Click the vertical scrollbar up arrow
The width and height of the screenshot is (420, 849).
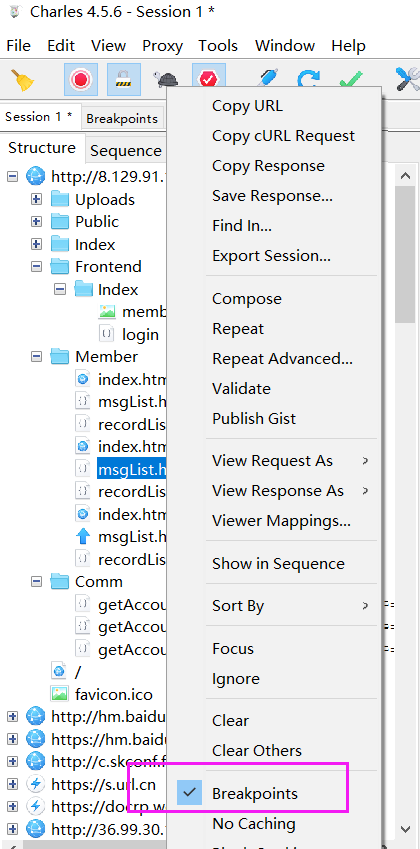405,174
